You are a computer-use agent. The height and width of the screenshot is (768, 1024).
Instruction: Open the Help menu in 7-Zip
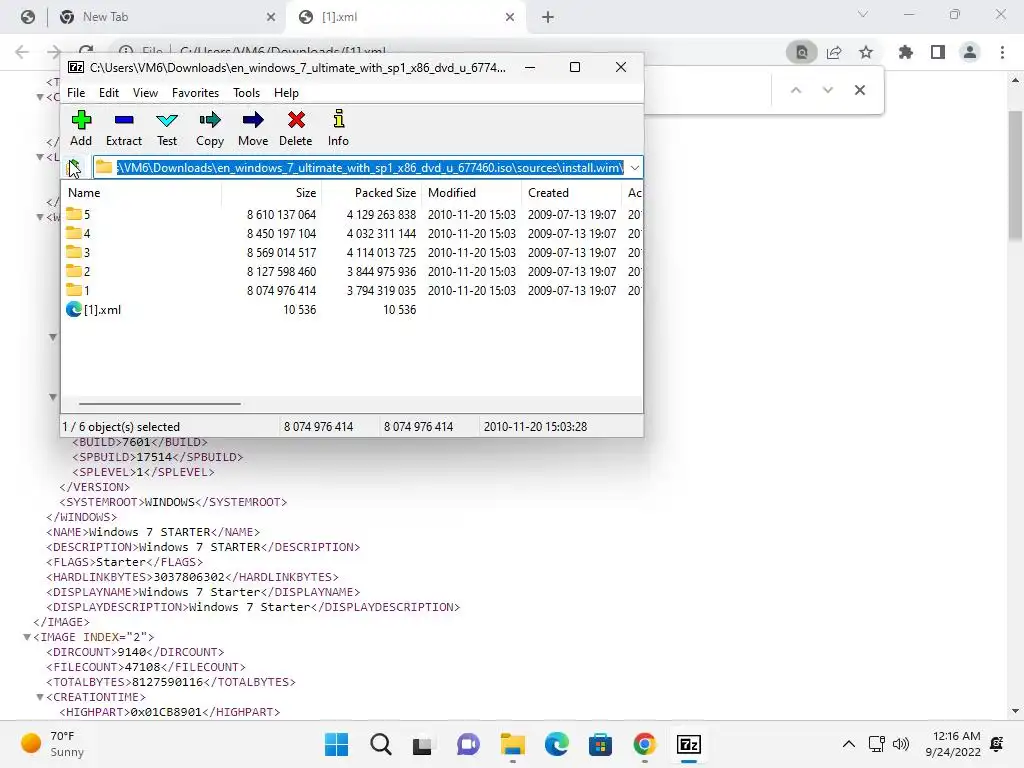point(286,93)
